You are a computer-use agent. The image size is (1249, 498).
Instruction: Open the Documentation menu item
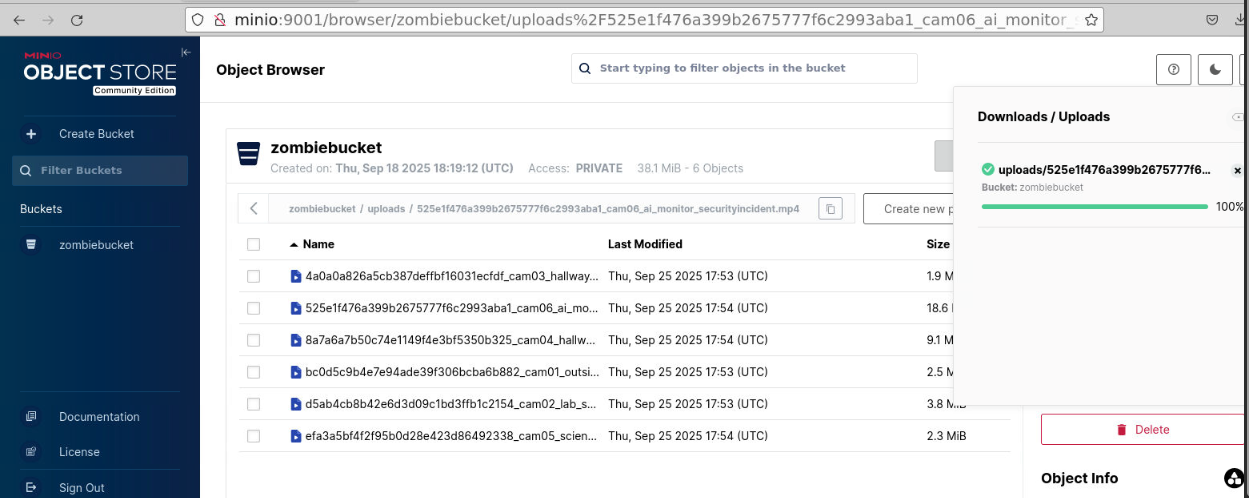99,417
